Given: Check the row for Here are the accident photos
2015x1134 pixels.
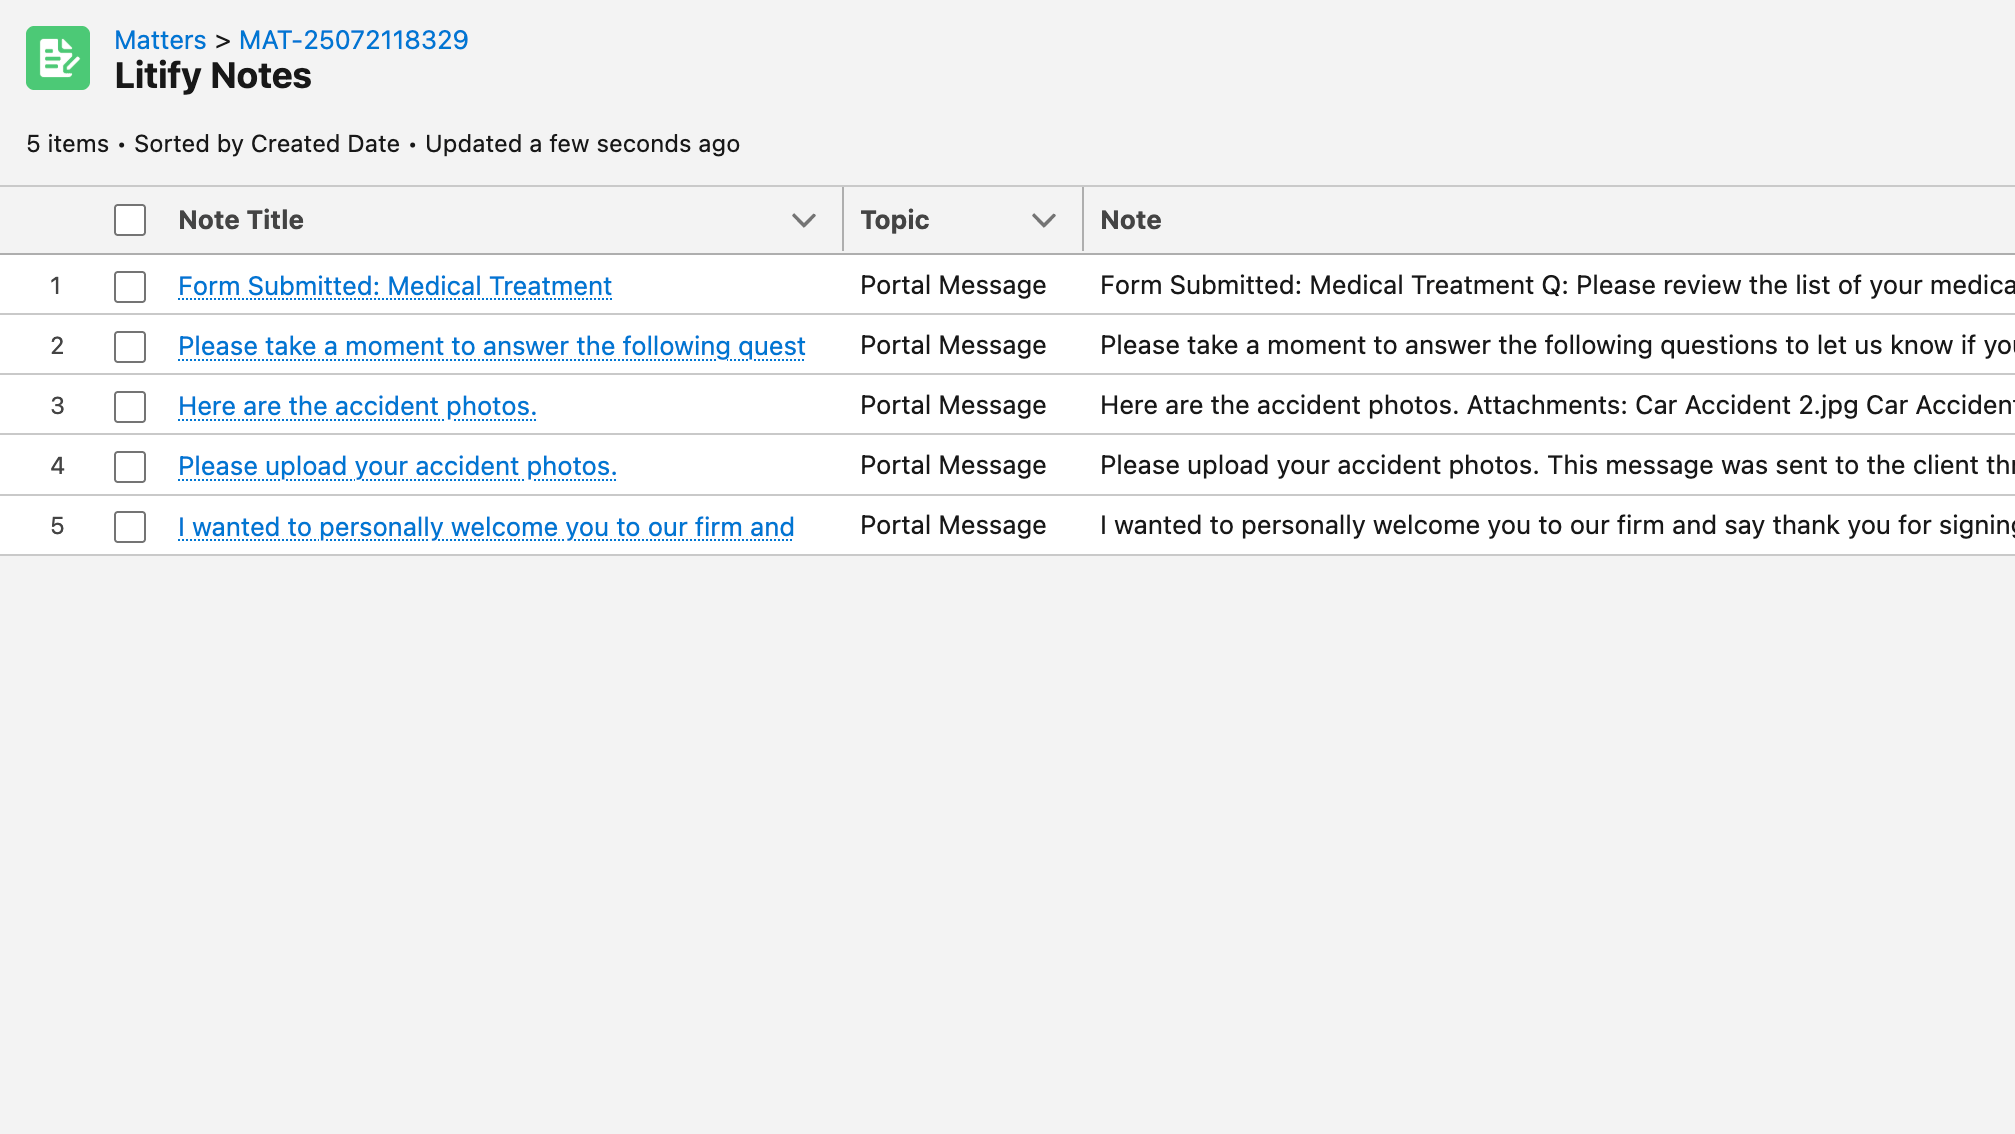Looking at the screenshot, I should pyautogui.click(x=129, y=406).
